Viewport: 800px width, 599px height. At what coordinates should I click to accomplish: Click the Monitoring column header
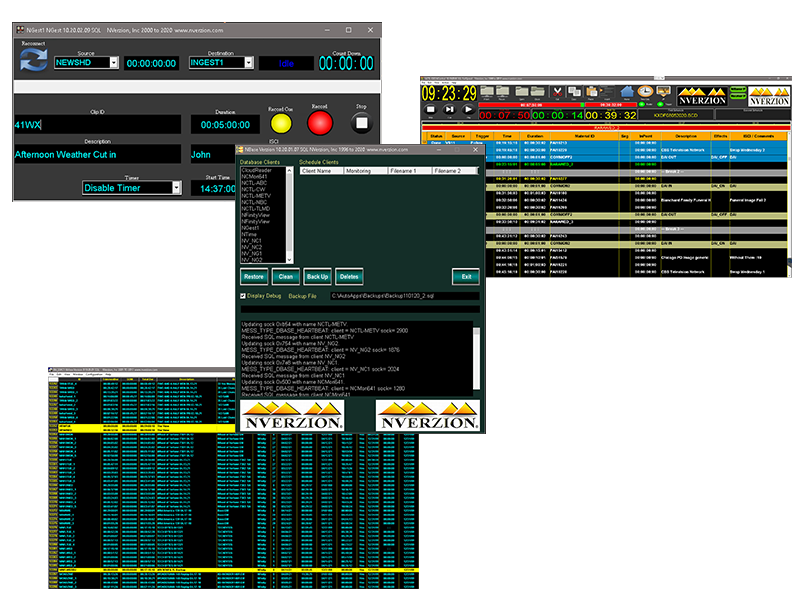366,171
